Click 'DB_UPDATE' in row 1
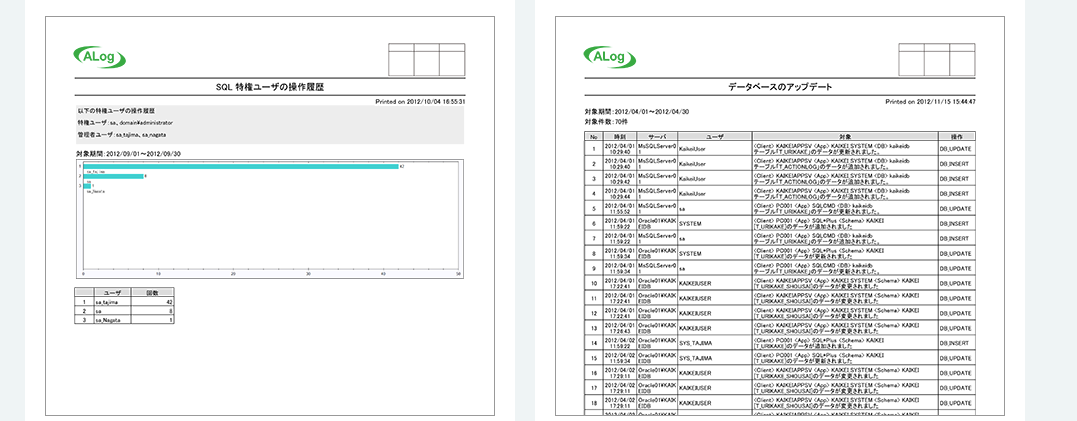Screen dimensions: 1077x421 point(955,148)
